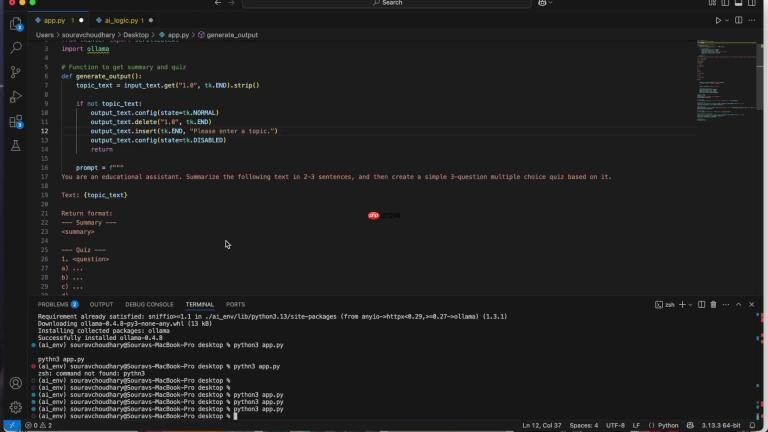Run the Python file with the play button

718,21
